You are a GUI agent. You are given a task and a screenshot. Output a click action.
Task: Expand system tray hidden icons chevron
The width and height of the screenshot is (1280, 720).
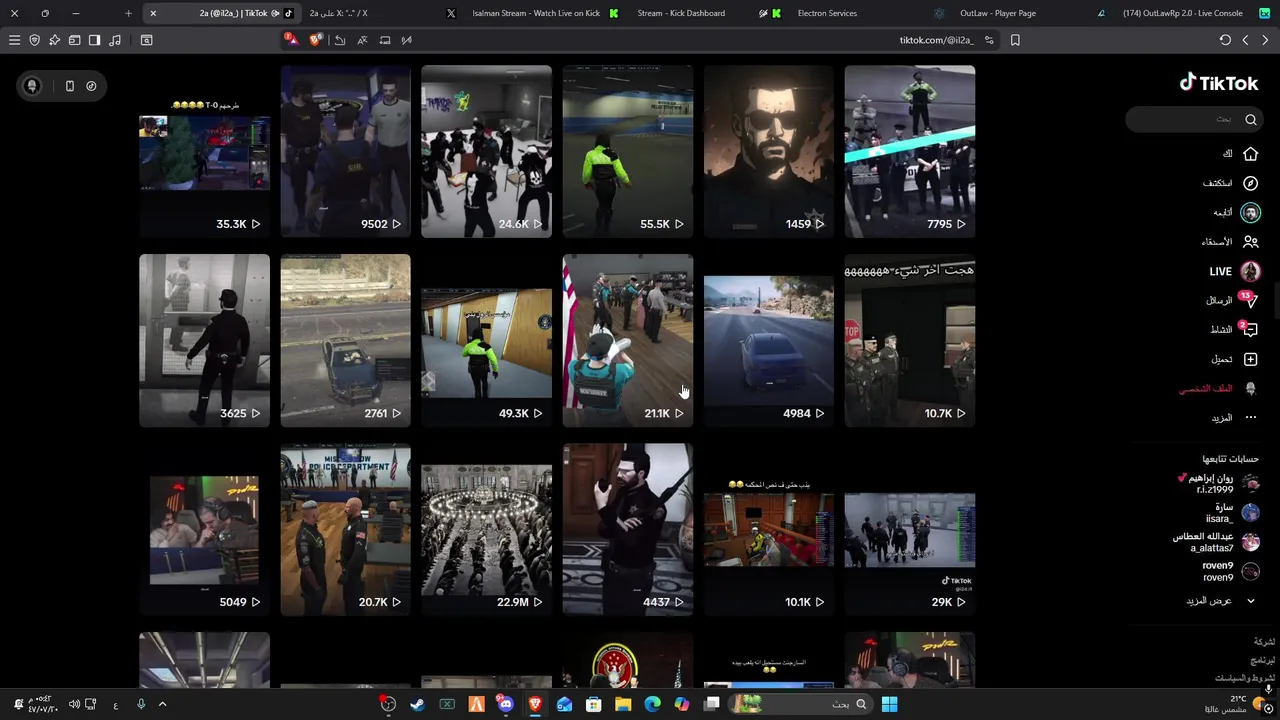click(162, 704)
